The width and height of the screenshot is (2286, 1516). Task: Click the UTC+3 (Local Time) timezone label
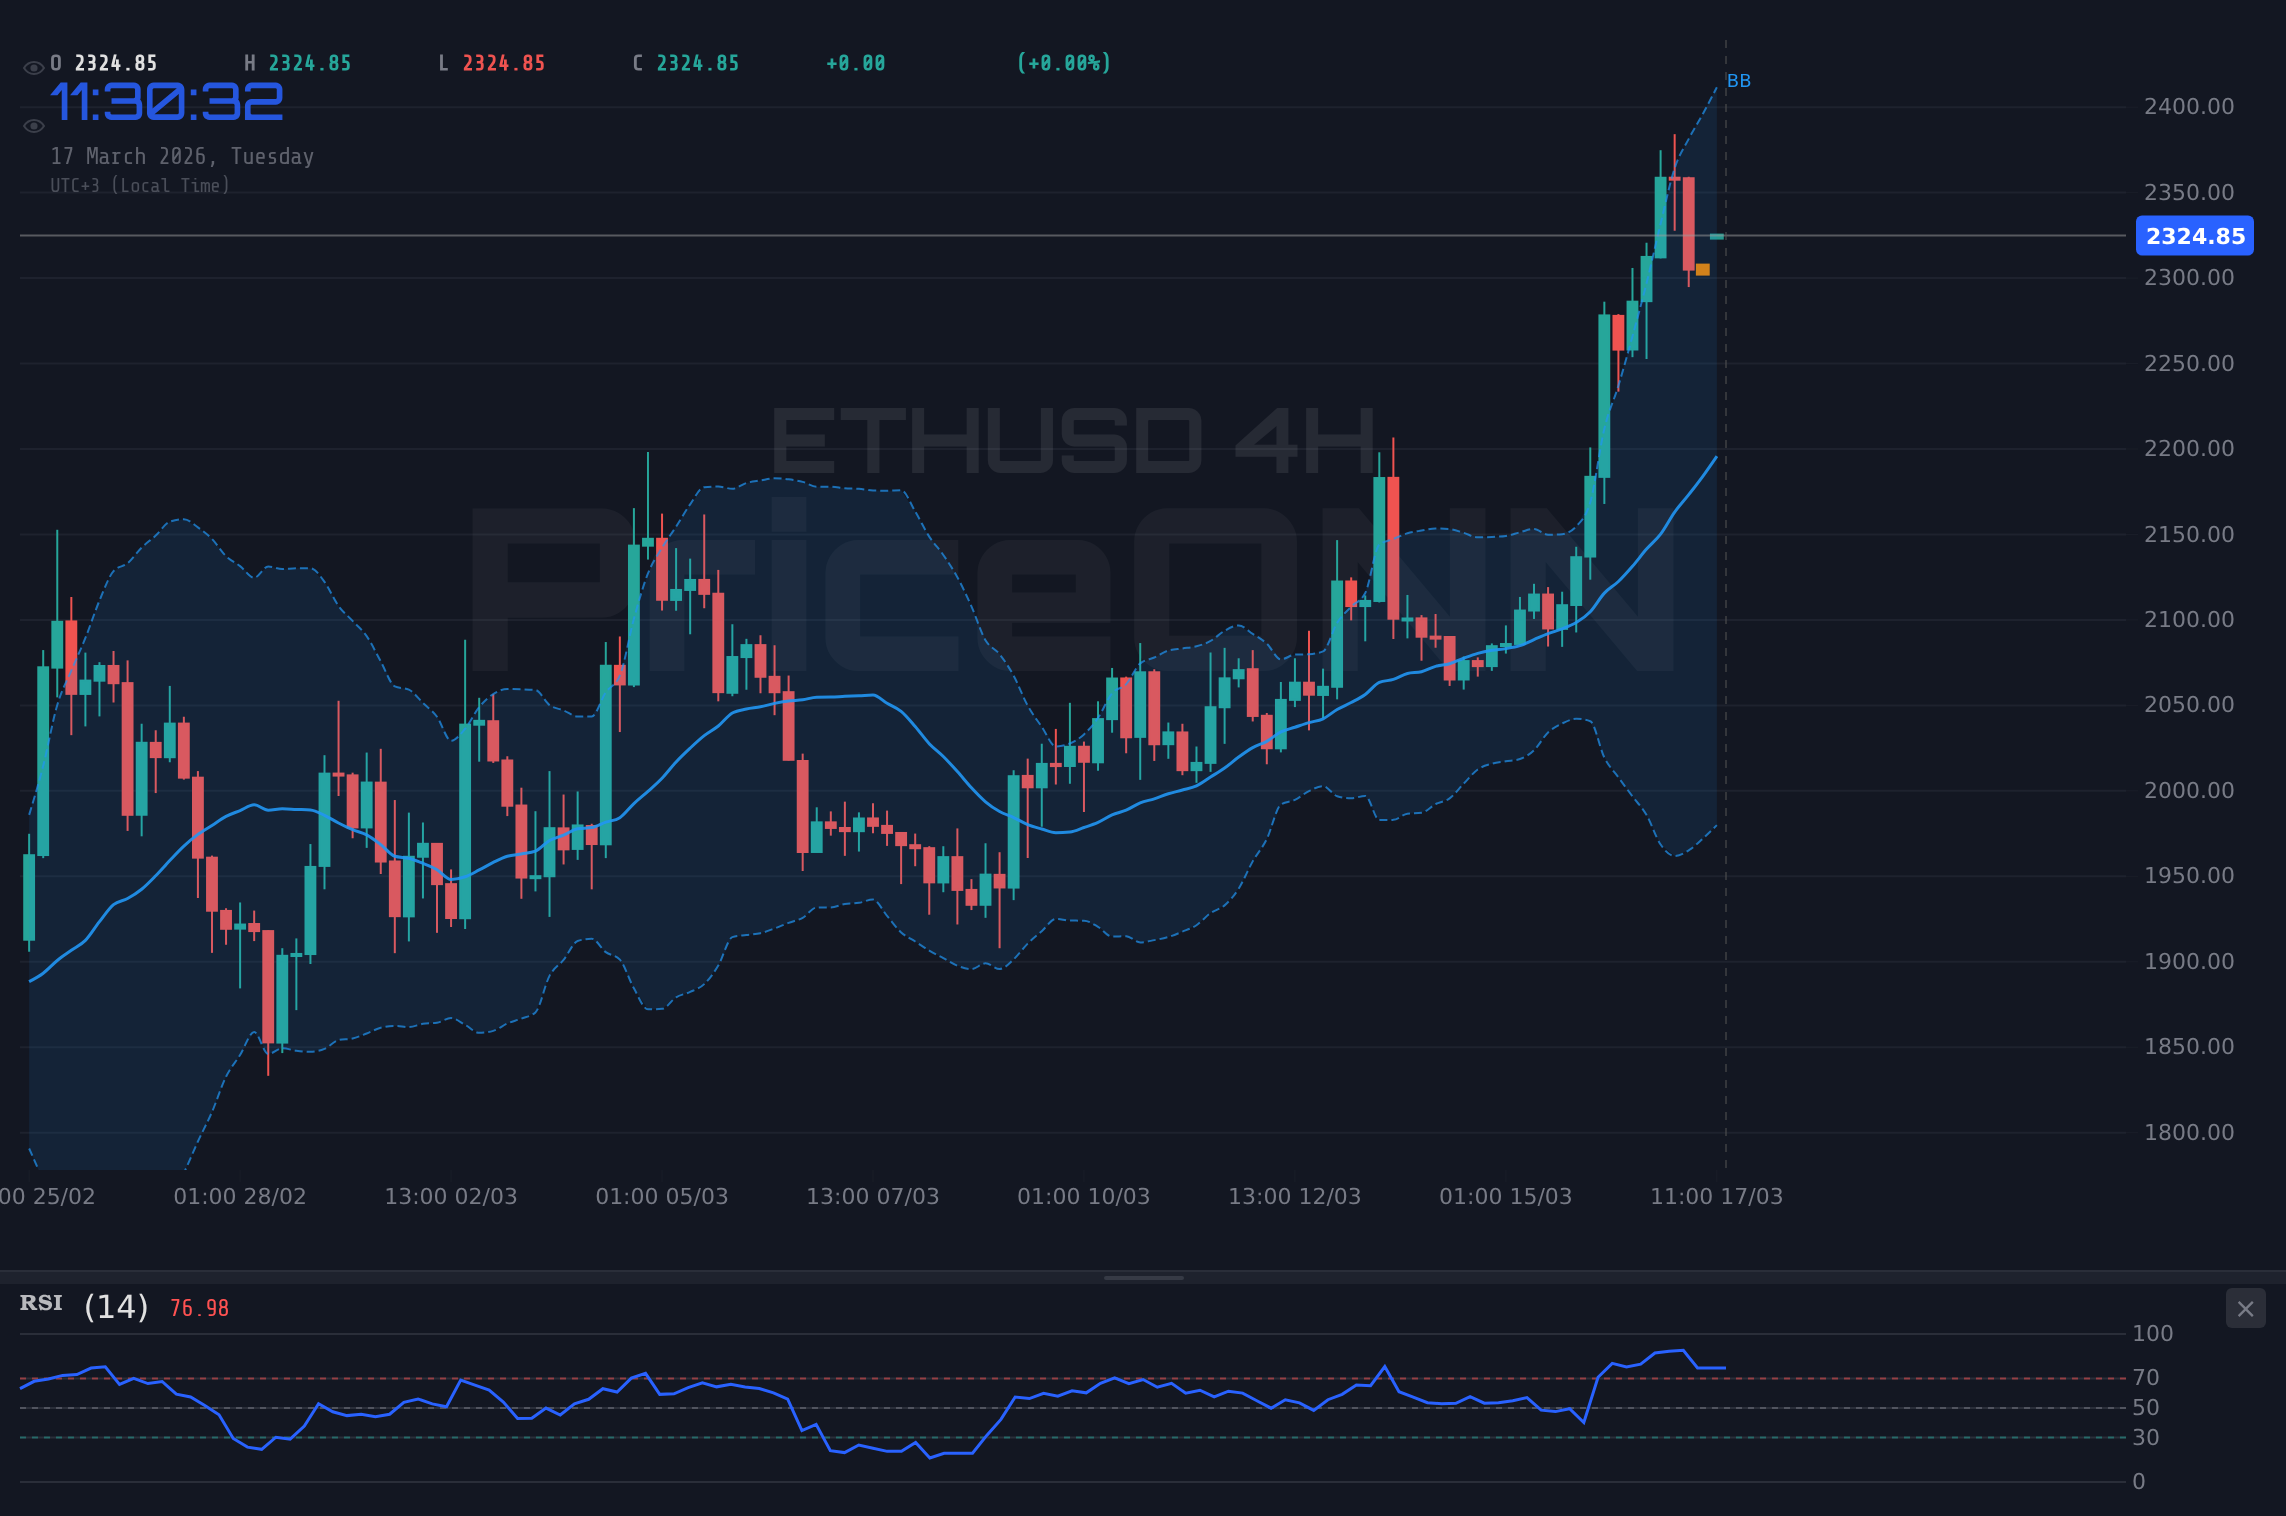tap(141, 185)
